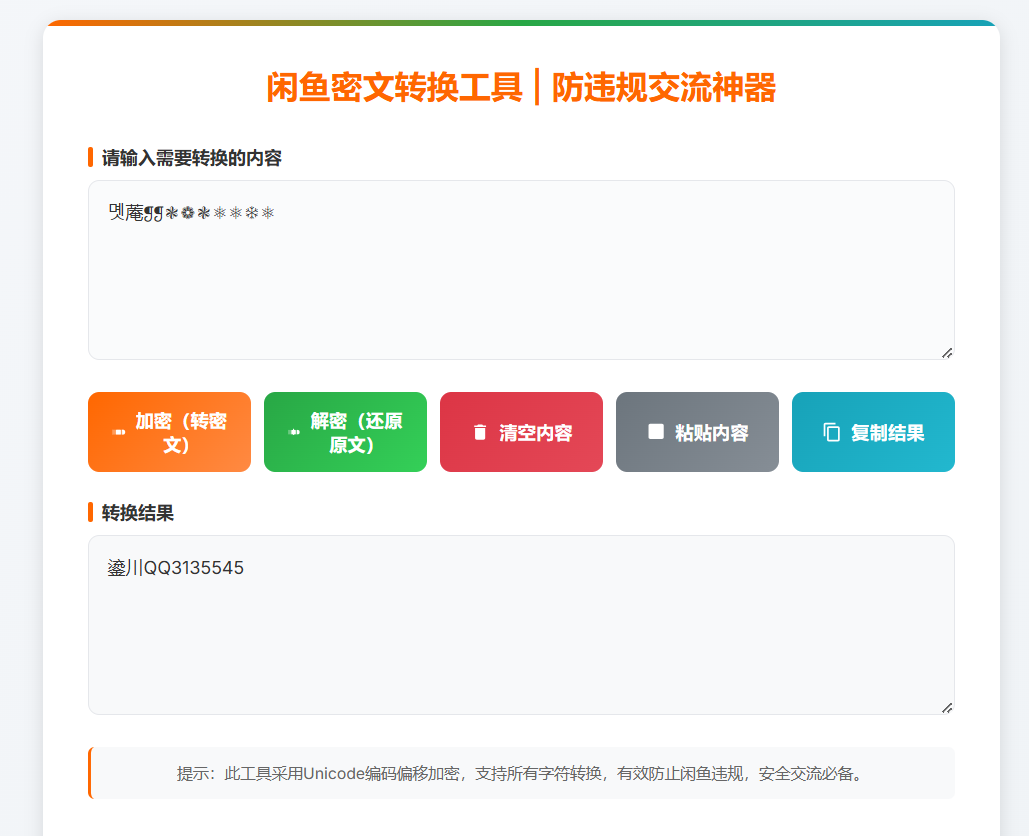
Task: Click the resize handle of the result textarea
Action: [946, 707]
